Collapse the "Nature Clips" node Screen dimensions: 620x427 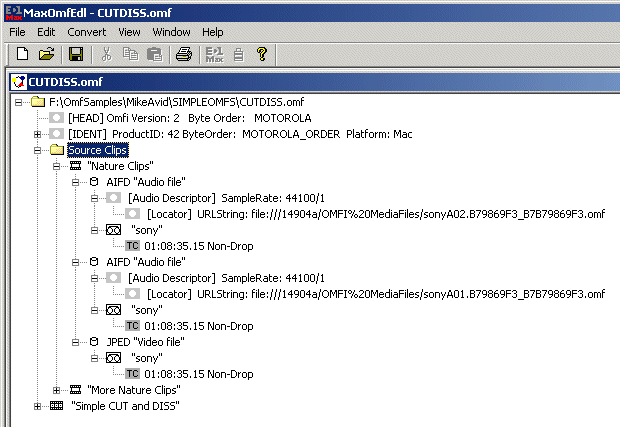[x=57, y=166]
